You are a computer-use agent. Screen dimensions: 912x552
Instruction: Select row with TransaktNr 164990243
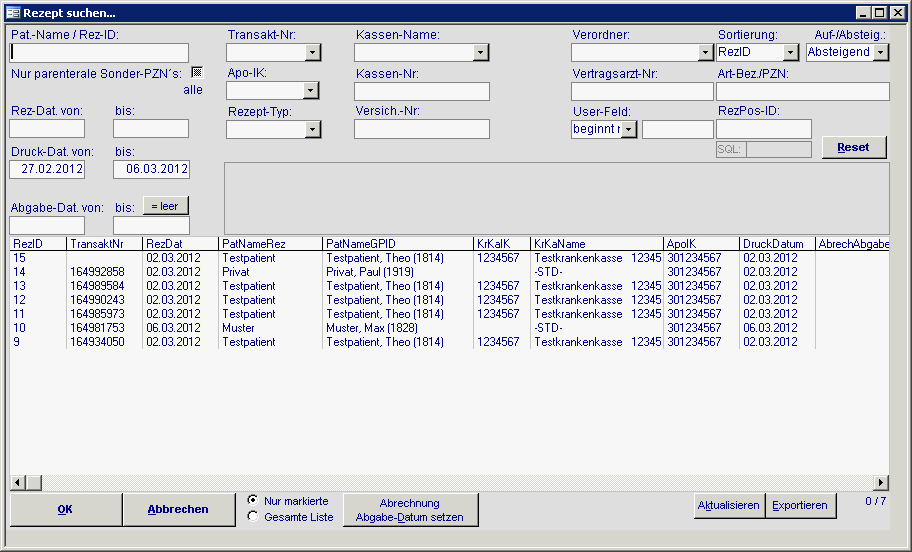point(450,300)
